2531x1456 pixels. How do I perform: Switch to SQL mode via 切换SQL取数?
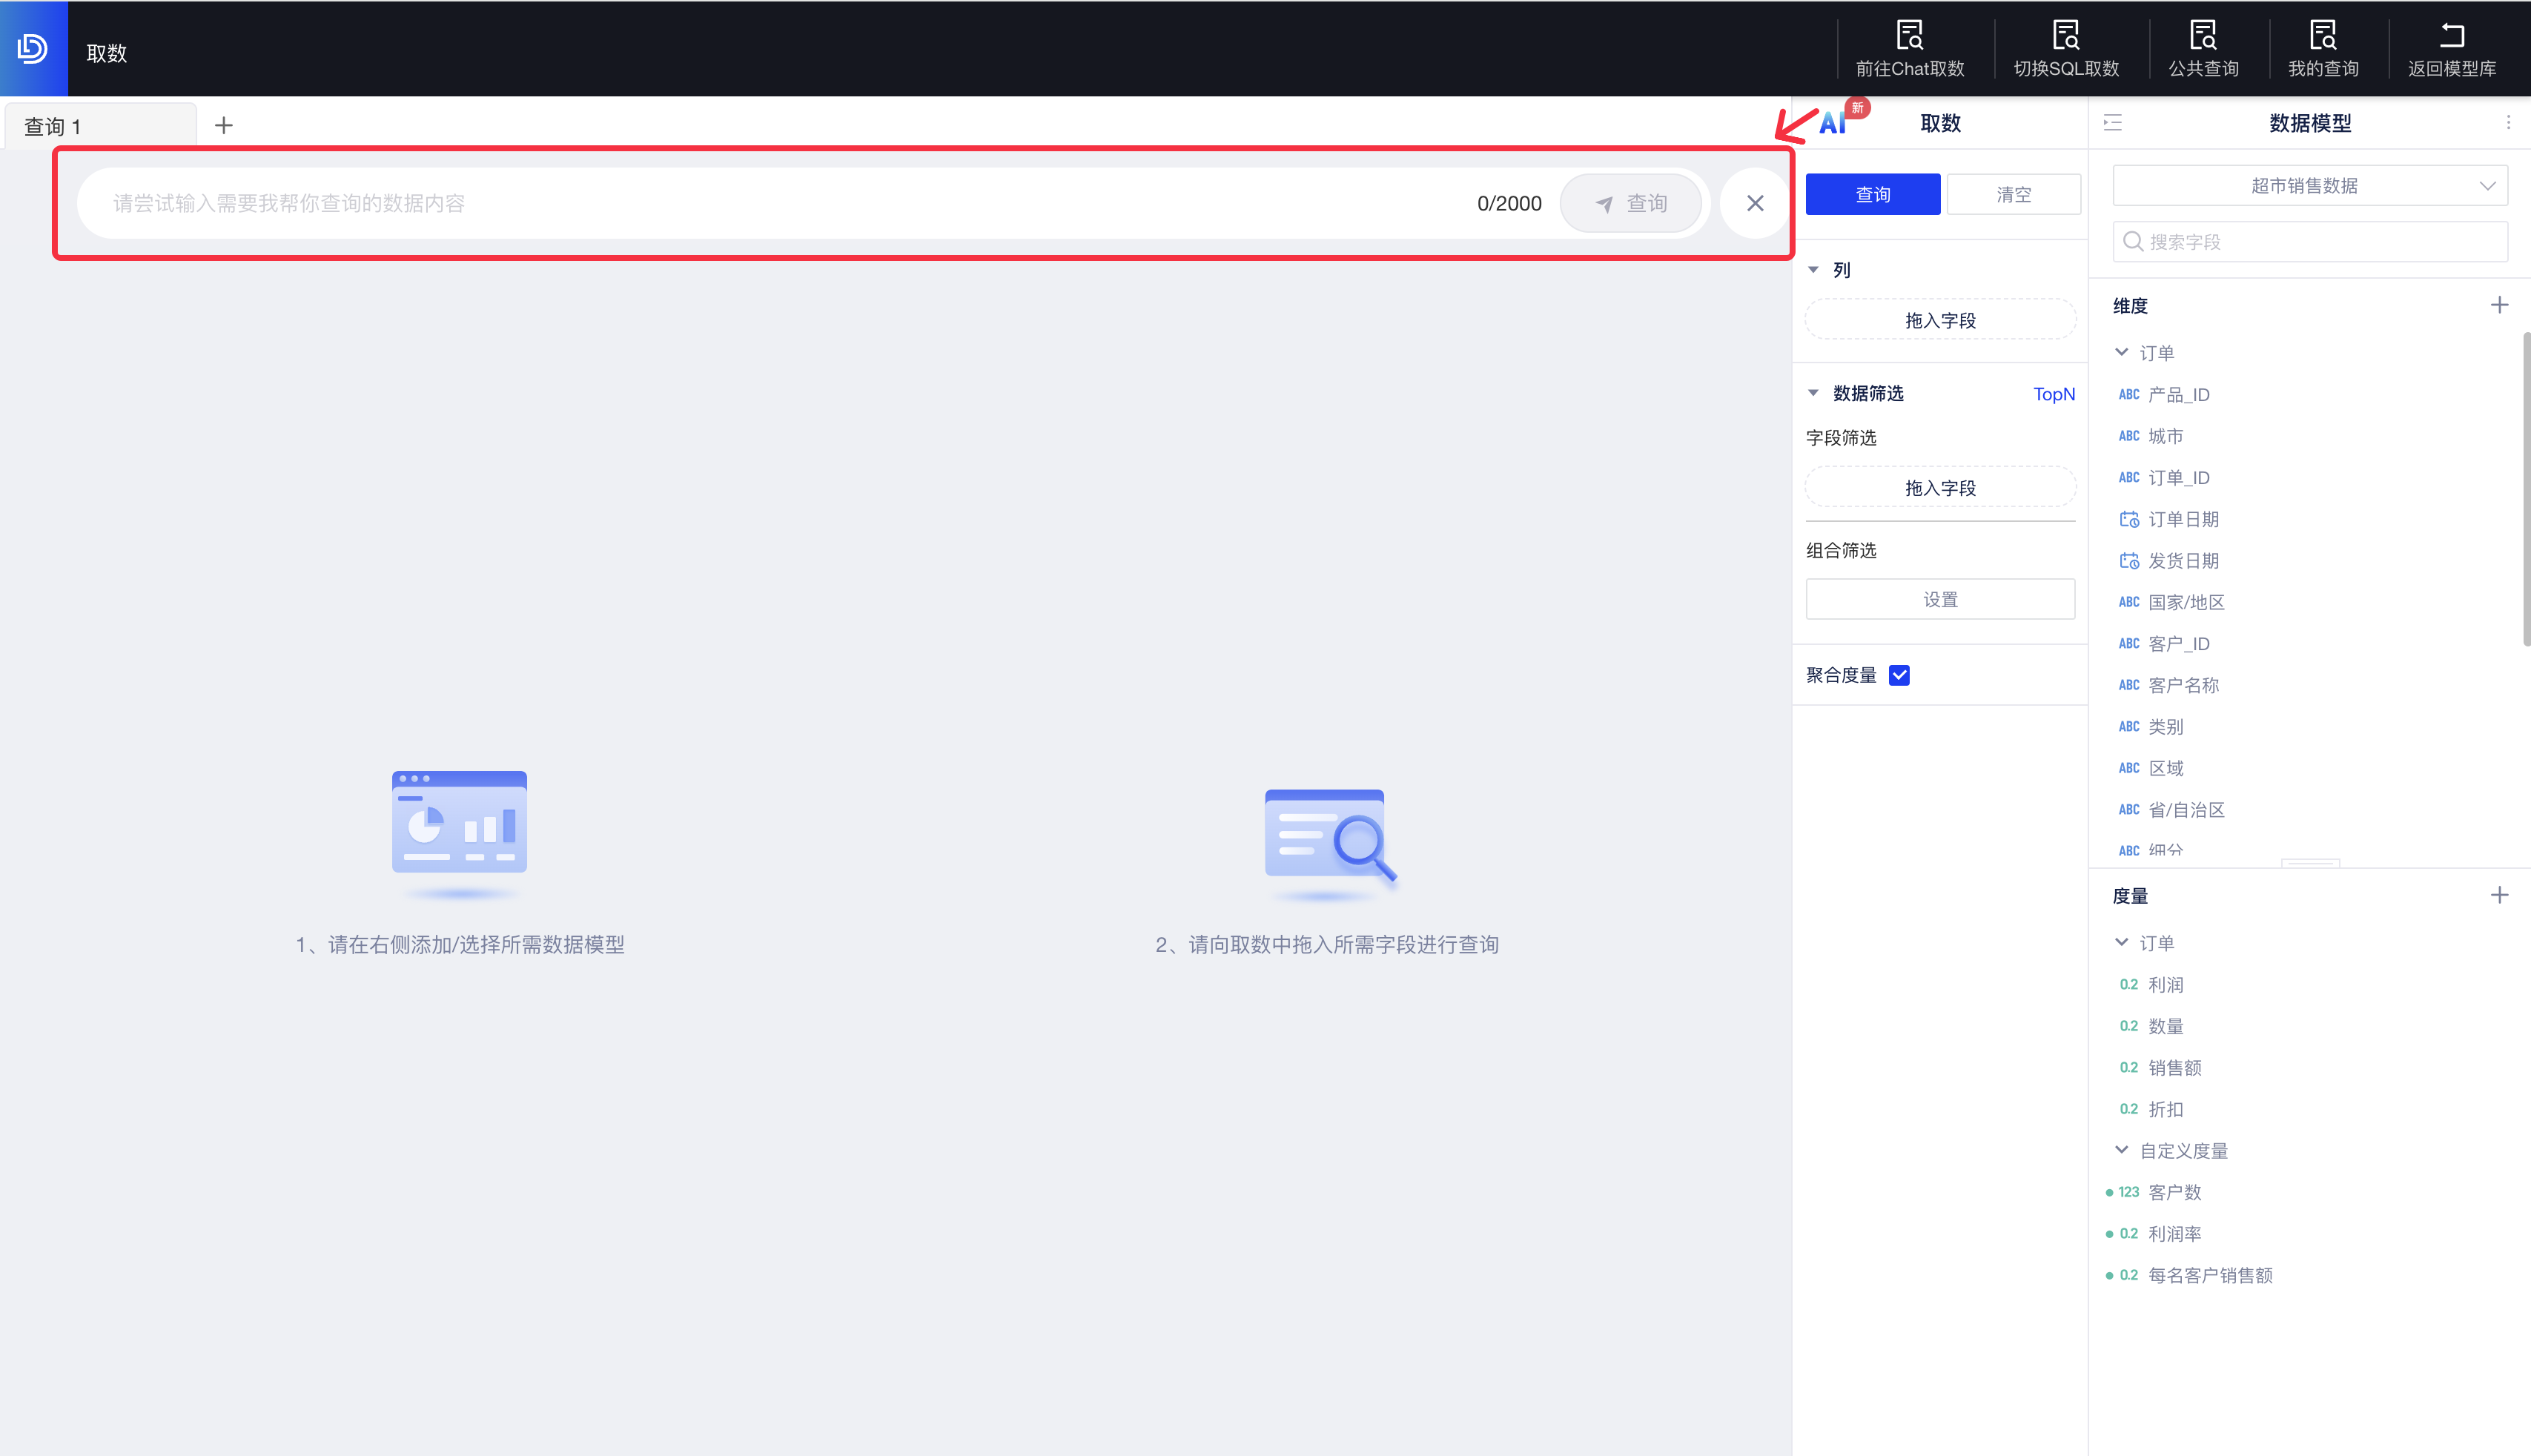click(x=2065, y=48)
